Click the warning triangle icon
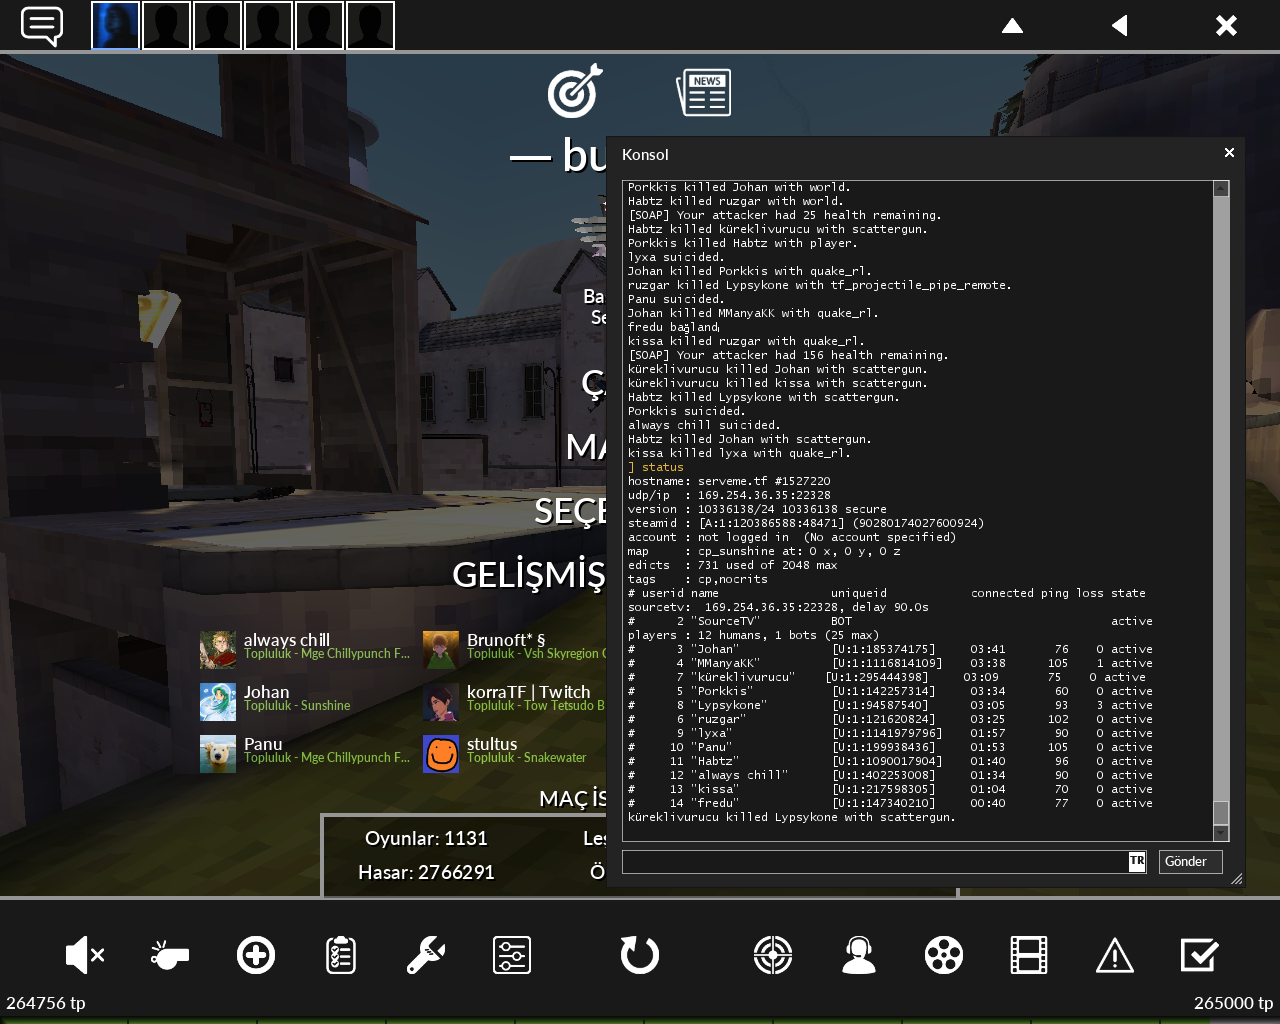 coord(1114,955)
